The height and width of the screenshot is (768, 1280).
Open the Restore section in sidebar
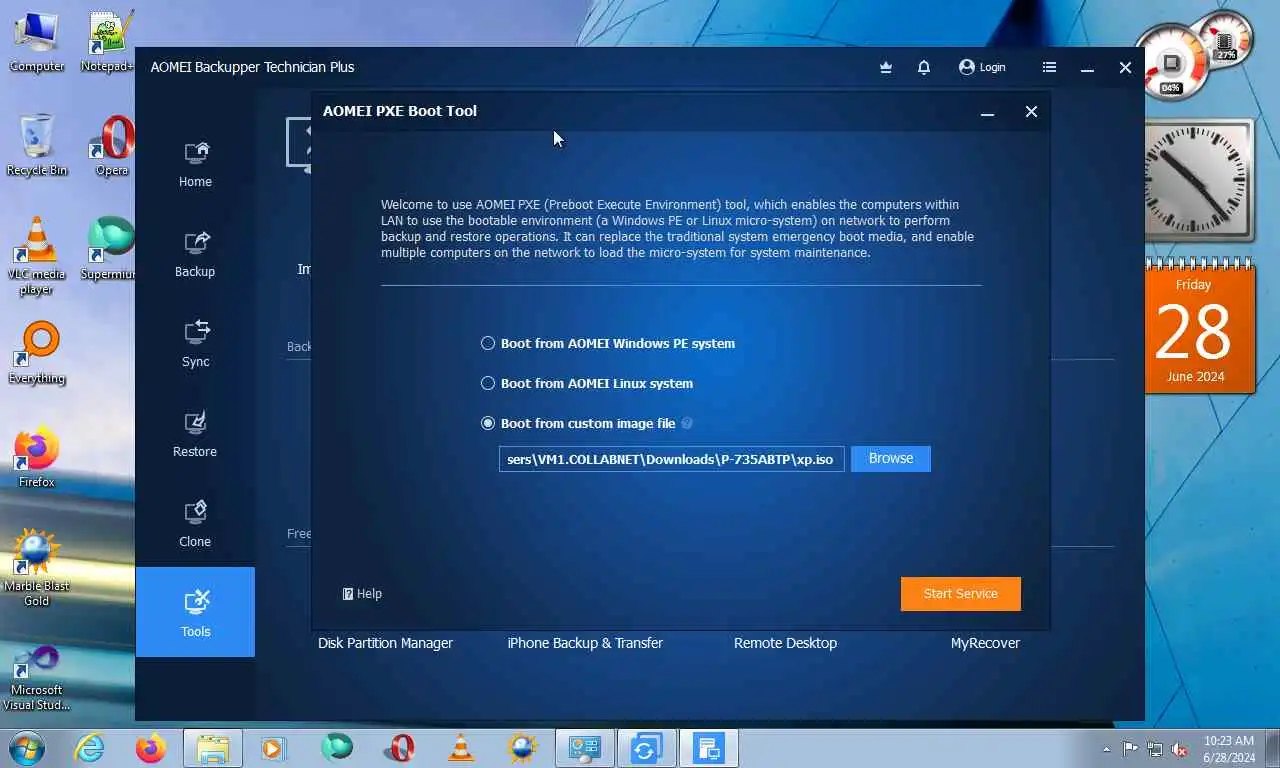click(195, 434)
